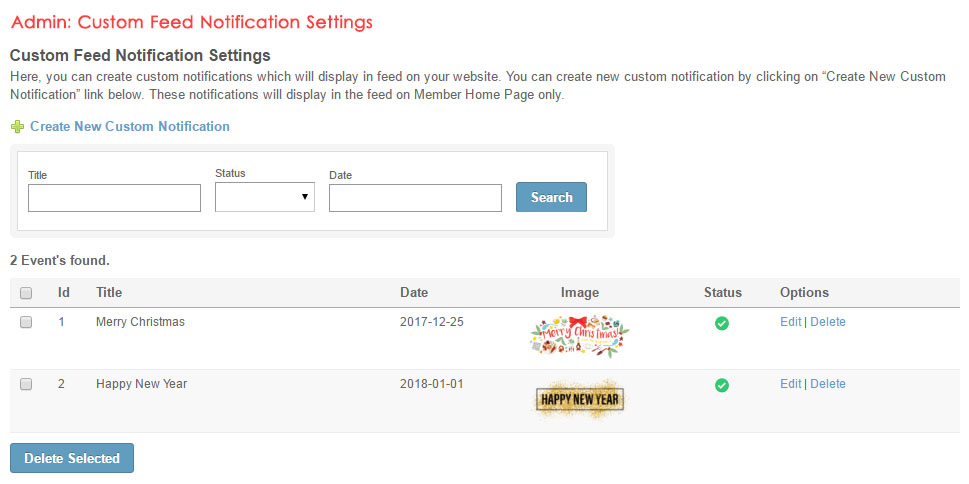Image resolution: width=969 pixels, height=484 pixels.
Task: Click the Date column header
Action: (414, 293)
